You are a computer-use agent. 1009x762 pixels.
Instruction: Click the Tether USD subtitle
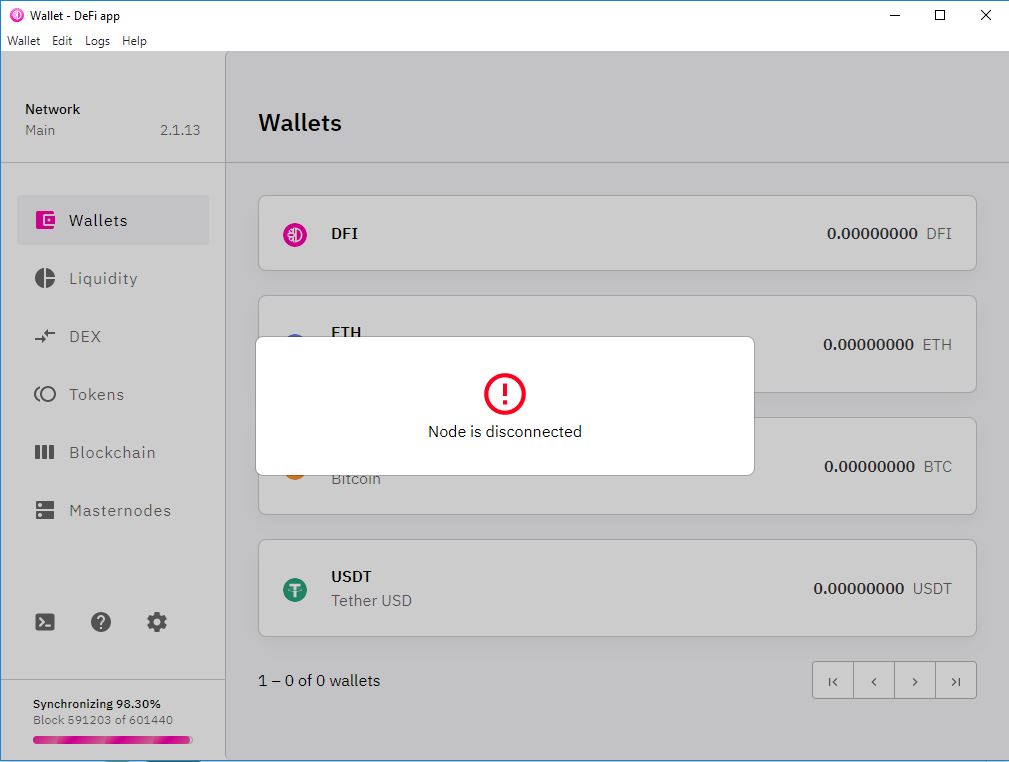(x=371, y=600)
